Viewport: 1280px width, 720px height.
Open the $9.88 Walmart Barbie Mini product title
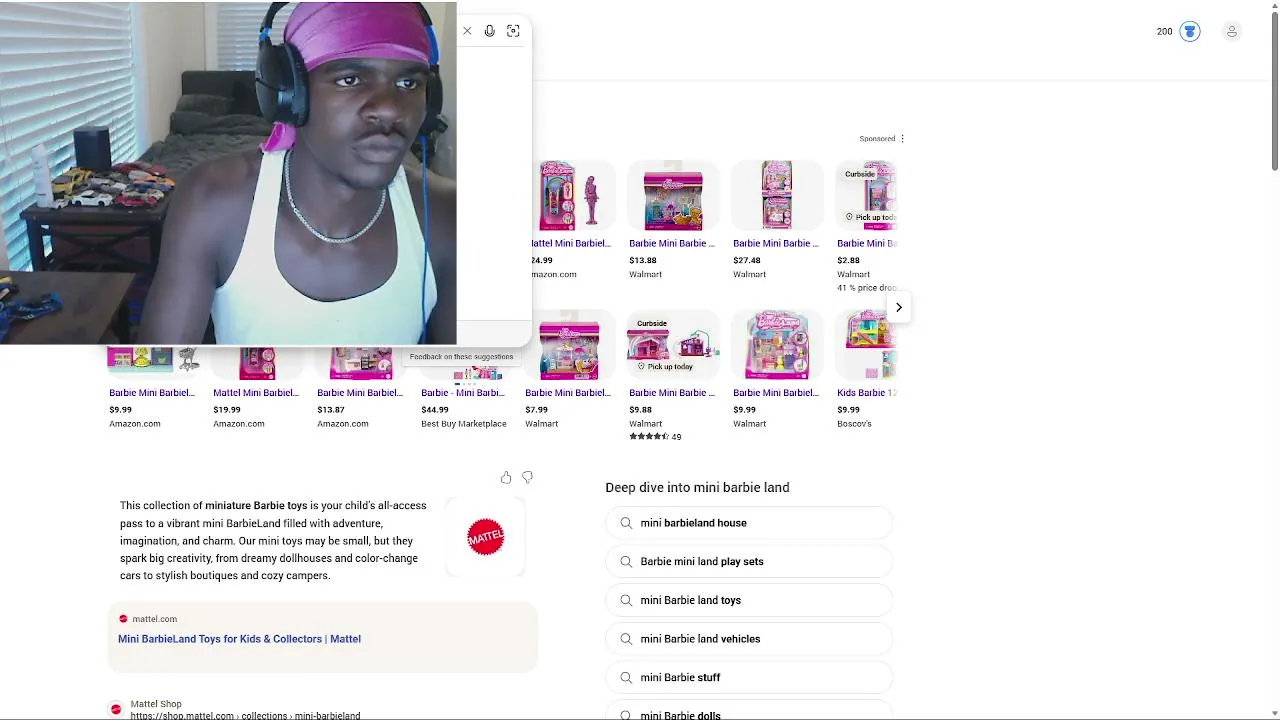click(672, 393)
